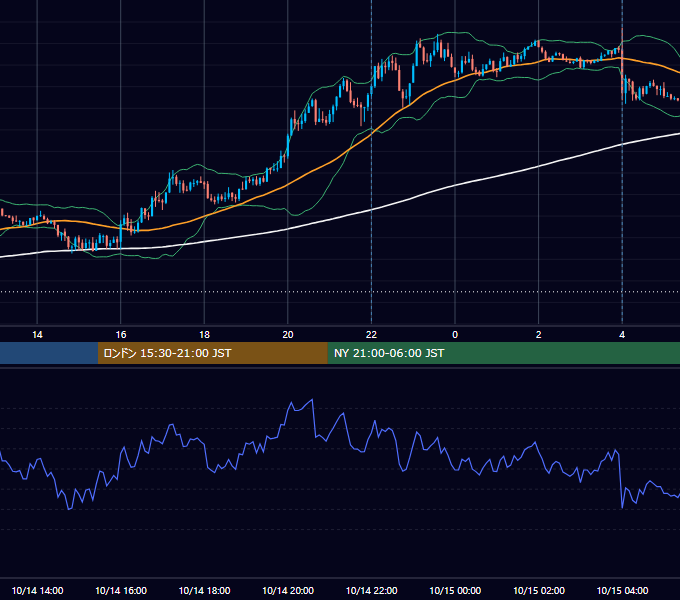Click the 0 hour axis label
Viewport: 680px width, 600px height.
pos(455,335)
